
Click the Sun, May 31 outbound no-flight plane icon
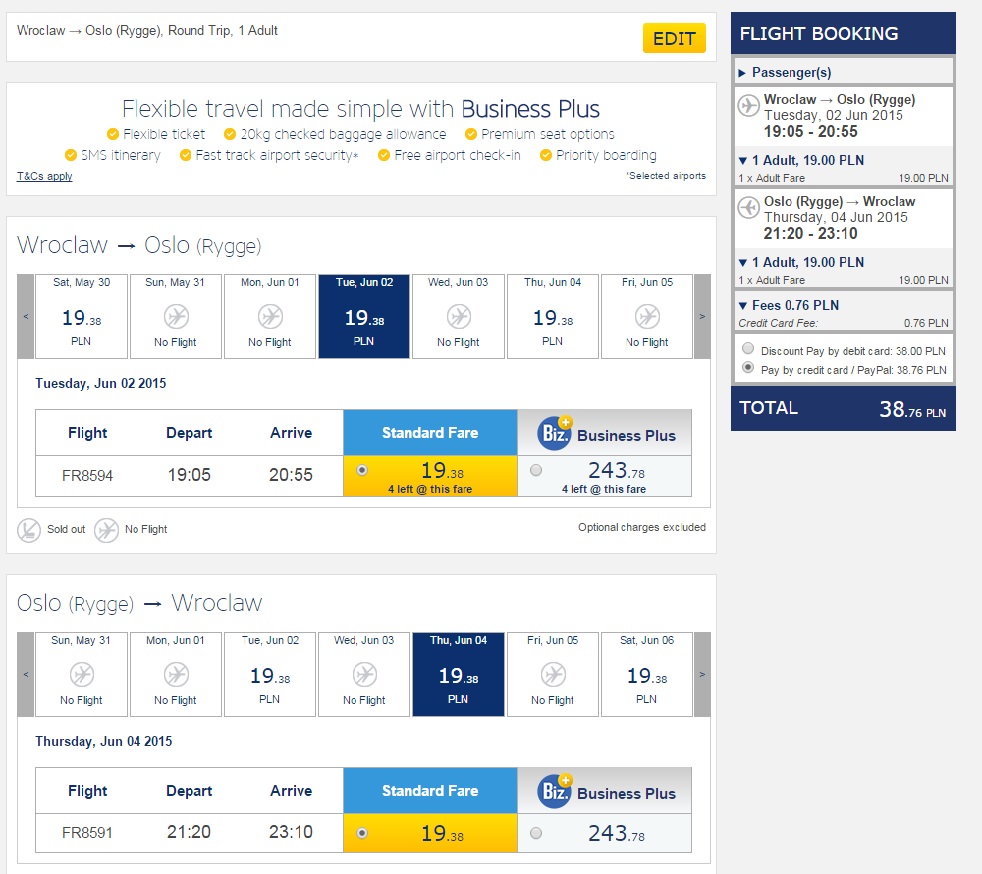coord(176,317)
